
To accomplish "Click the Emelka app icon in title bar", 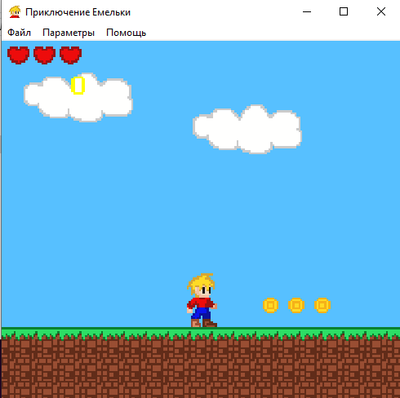I will point(15,12).
